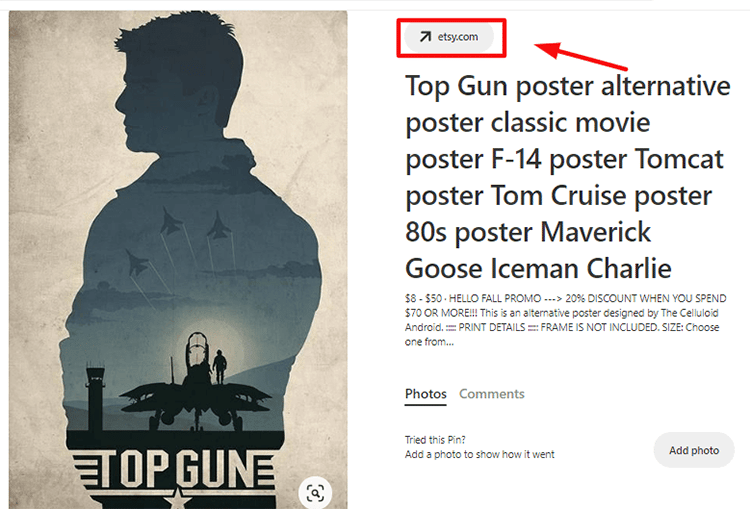Click the Add photo button

(694, 450)
